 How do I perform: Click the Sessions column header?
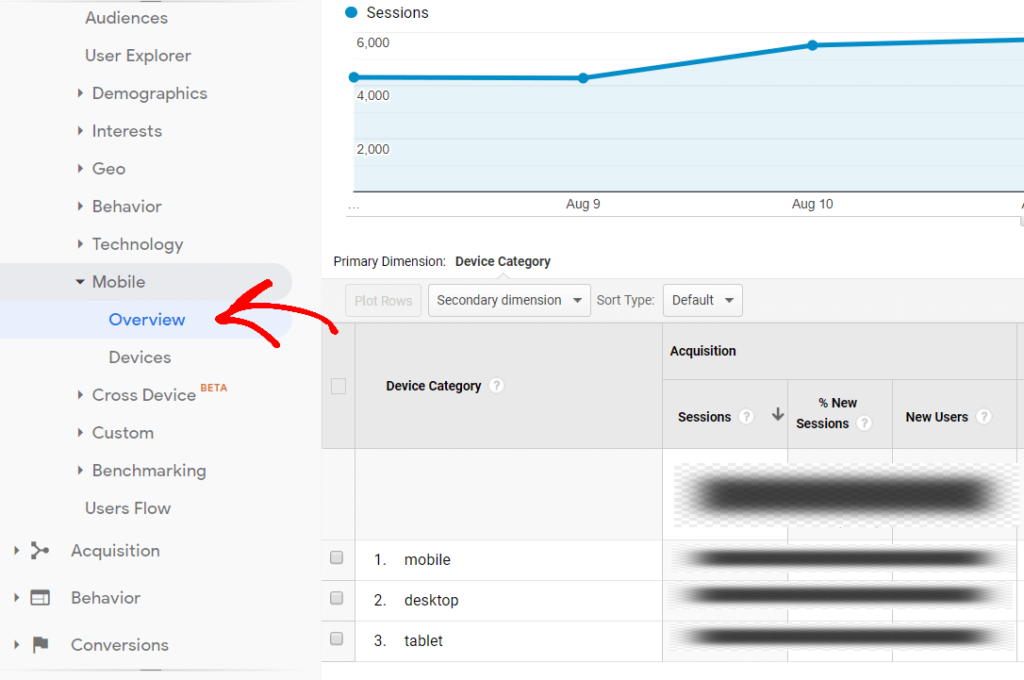(704, 417)
